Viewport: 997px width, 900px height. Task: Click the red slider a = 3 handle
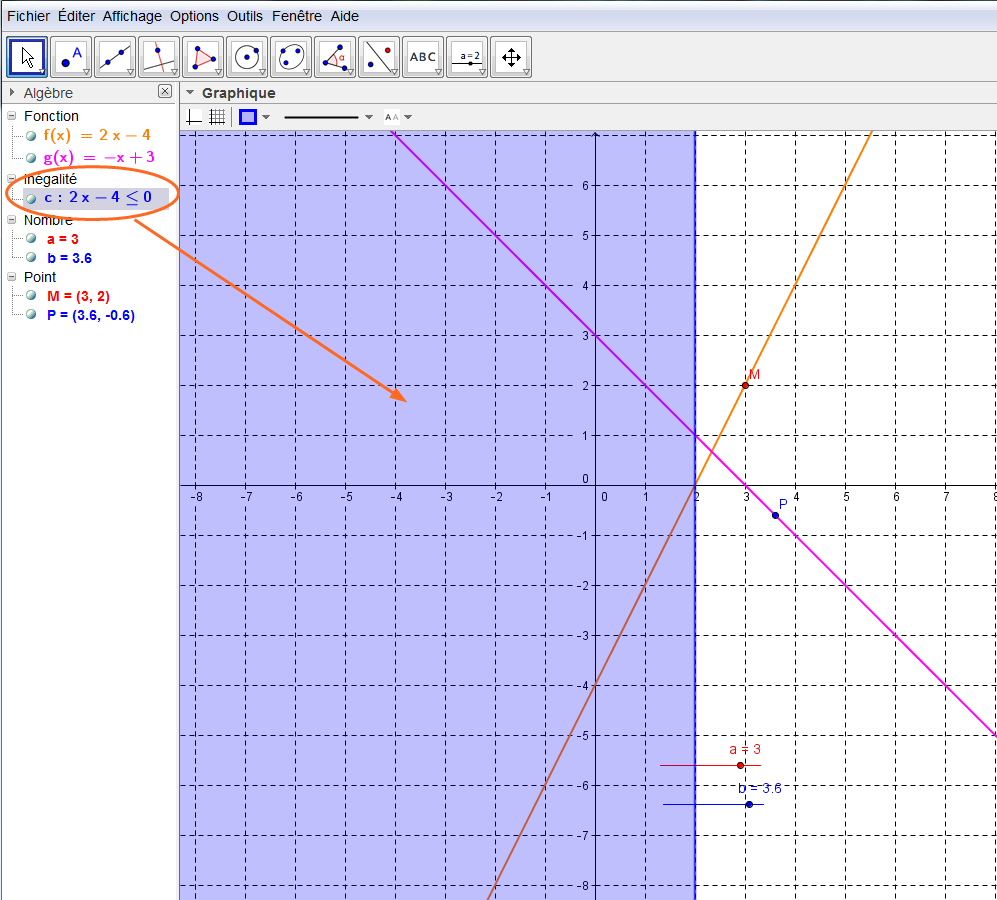[740, 765]
